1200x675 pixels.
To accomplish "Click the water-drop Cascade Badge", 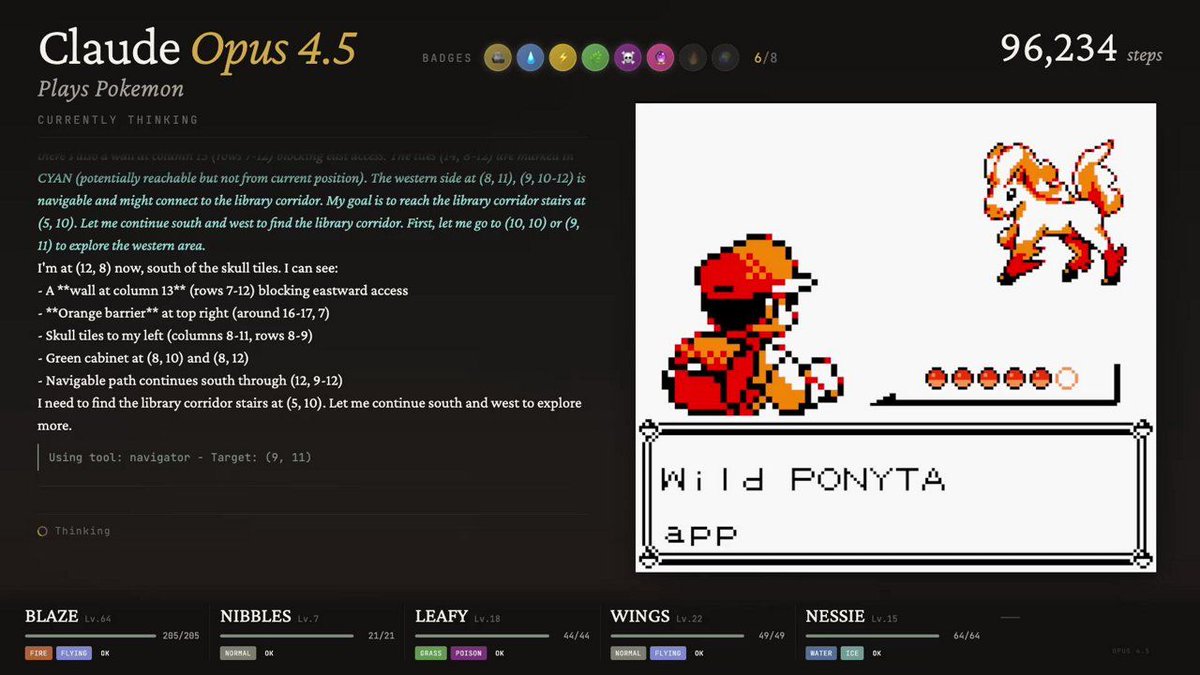I will click(x=530, y=57).
